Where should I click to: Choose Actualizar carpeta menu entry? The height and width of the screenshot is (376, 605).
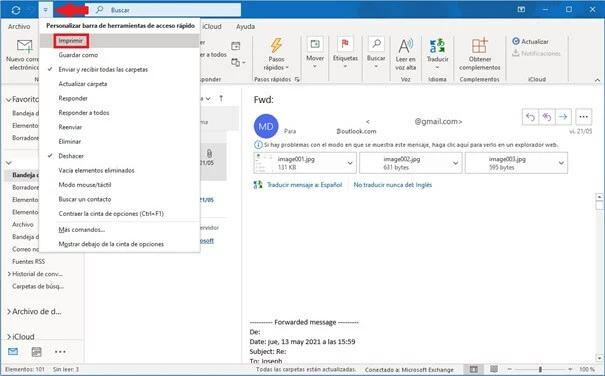(x=120, y=84)
